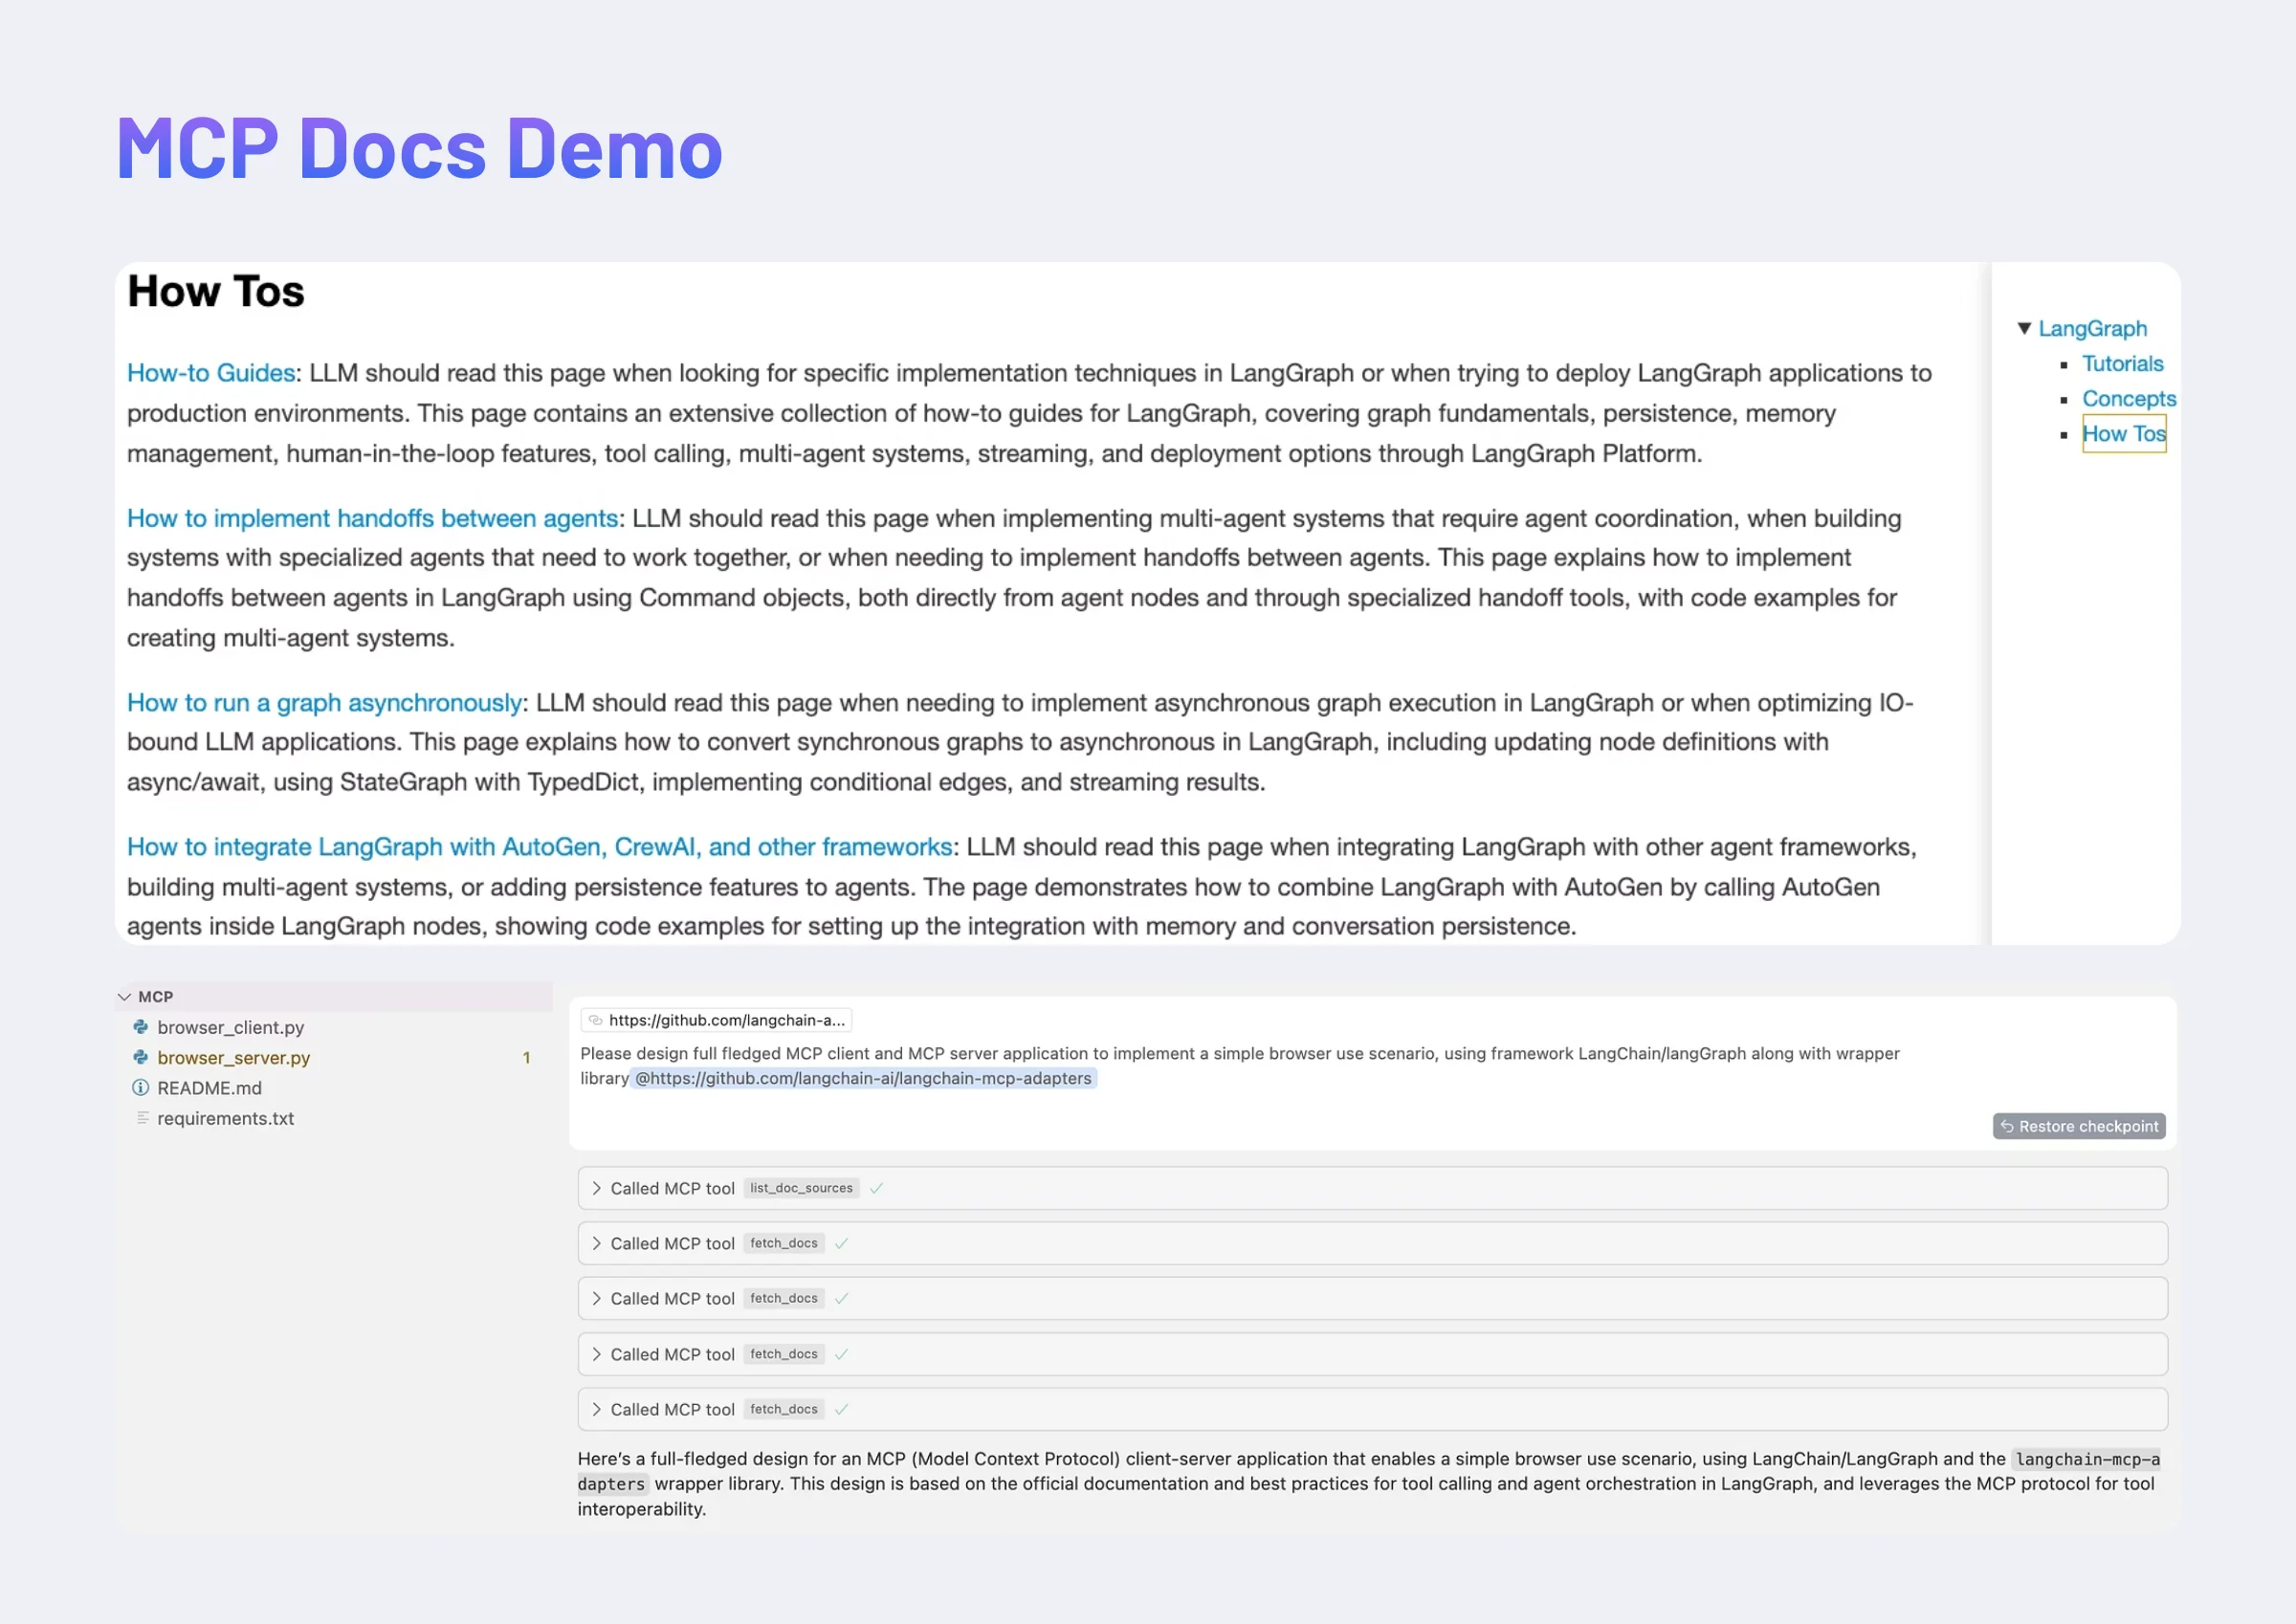Image resolution: width=2296 pixels, height=1624 pixels.
Task: Click the Python icon beside browser_server.py
Action: [140, 1057]
